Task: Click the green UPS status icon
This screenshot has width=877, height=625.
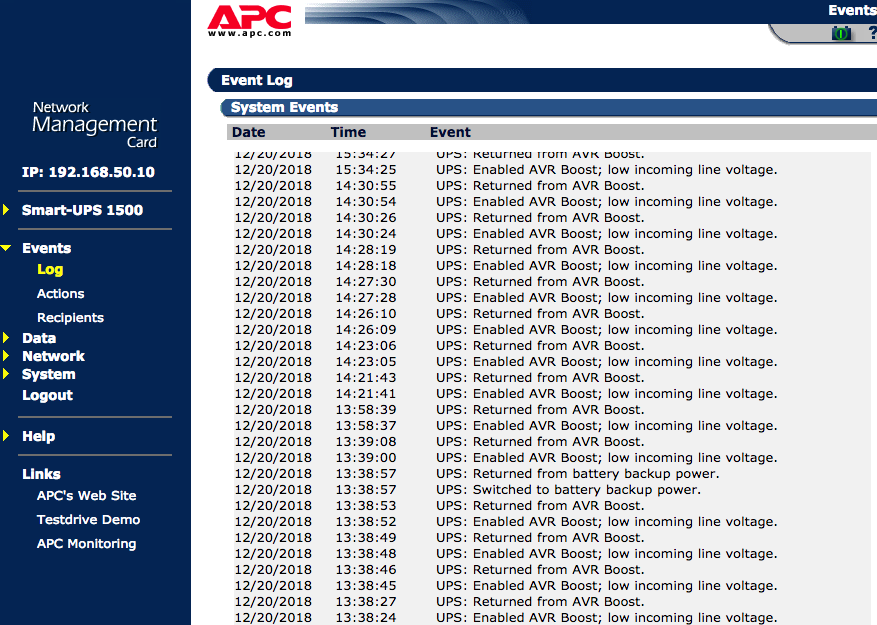Action: [841, 33]
